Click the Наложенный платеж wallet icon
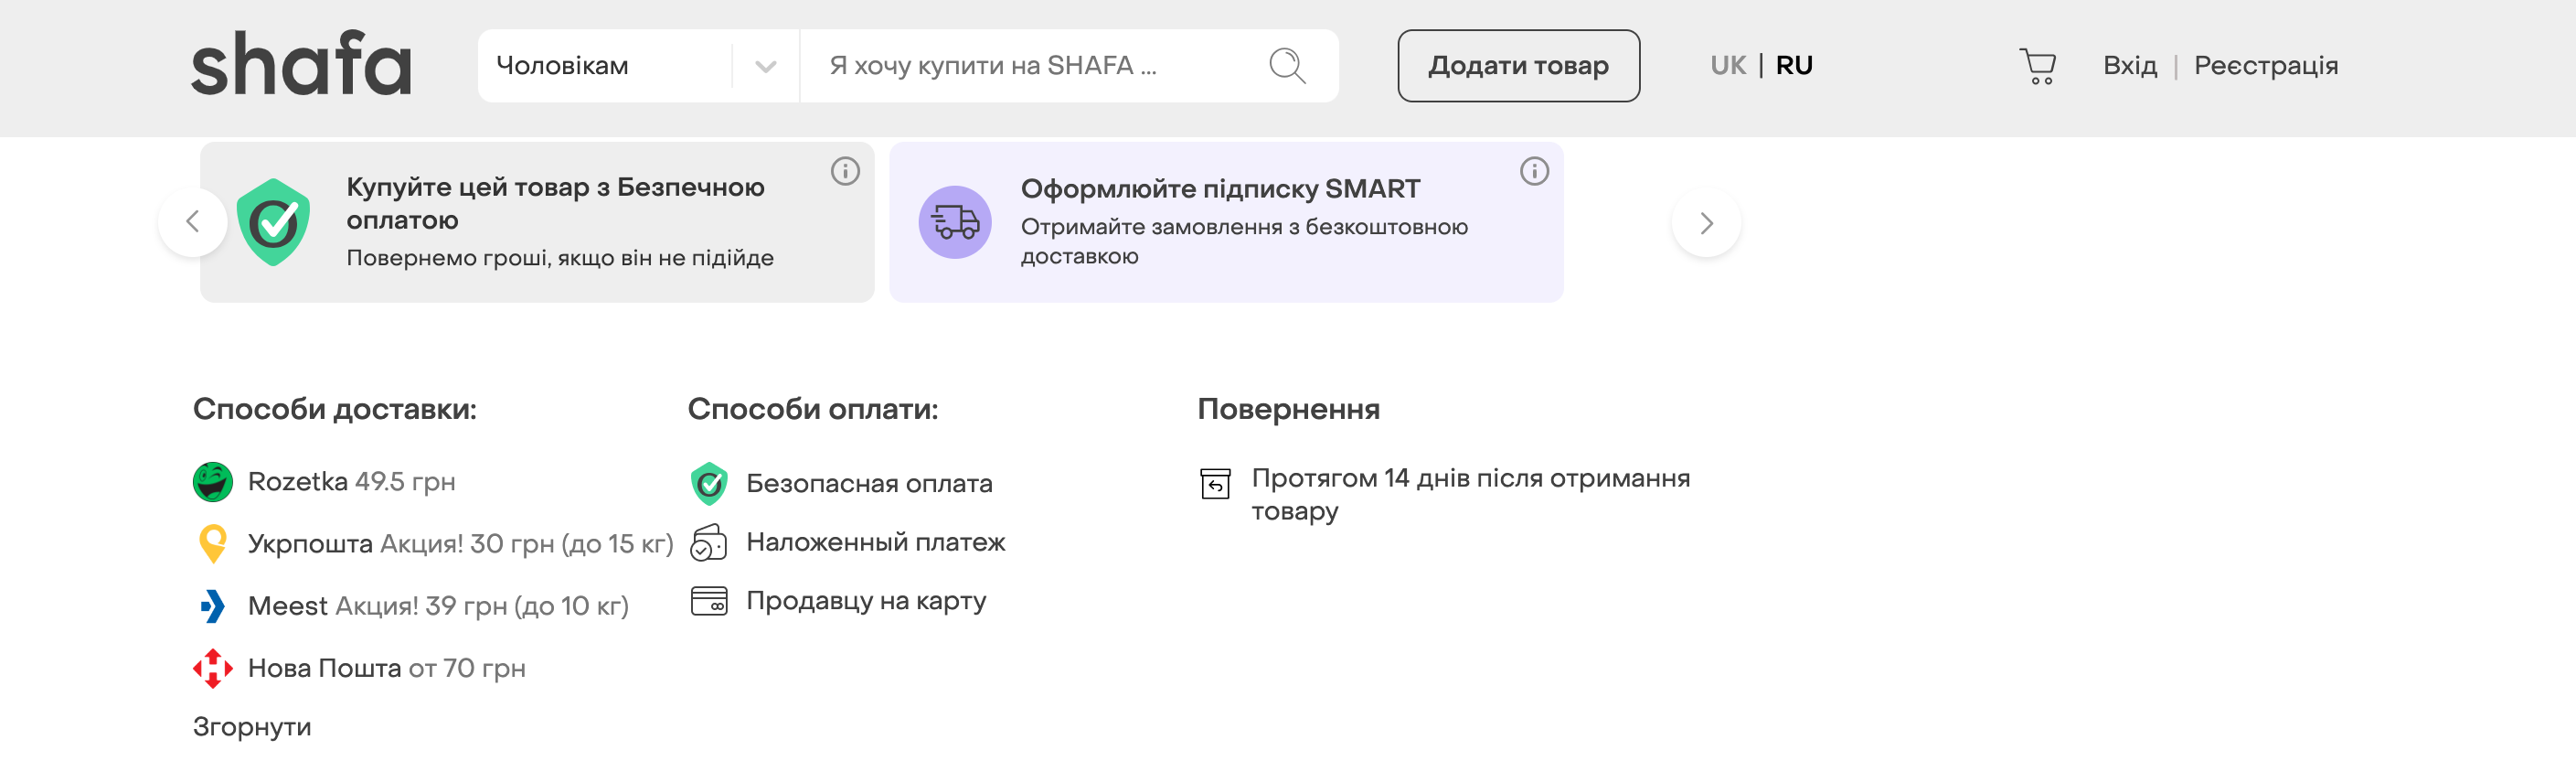The height and width of the screenshot is (761, 2576). pyautogui.click(x=709, y=543)
